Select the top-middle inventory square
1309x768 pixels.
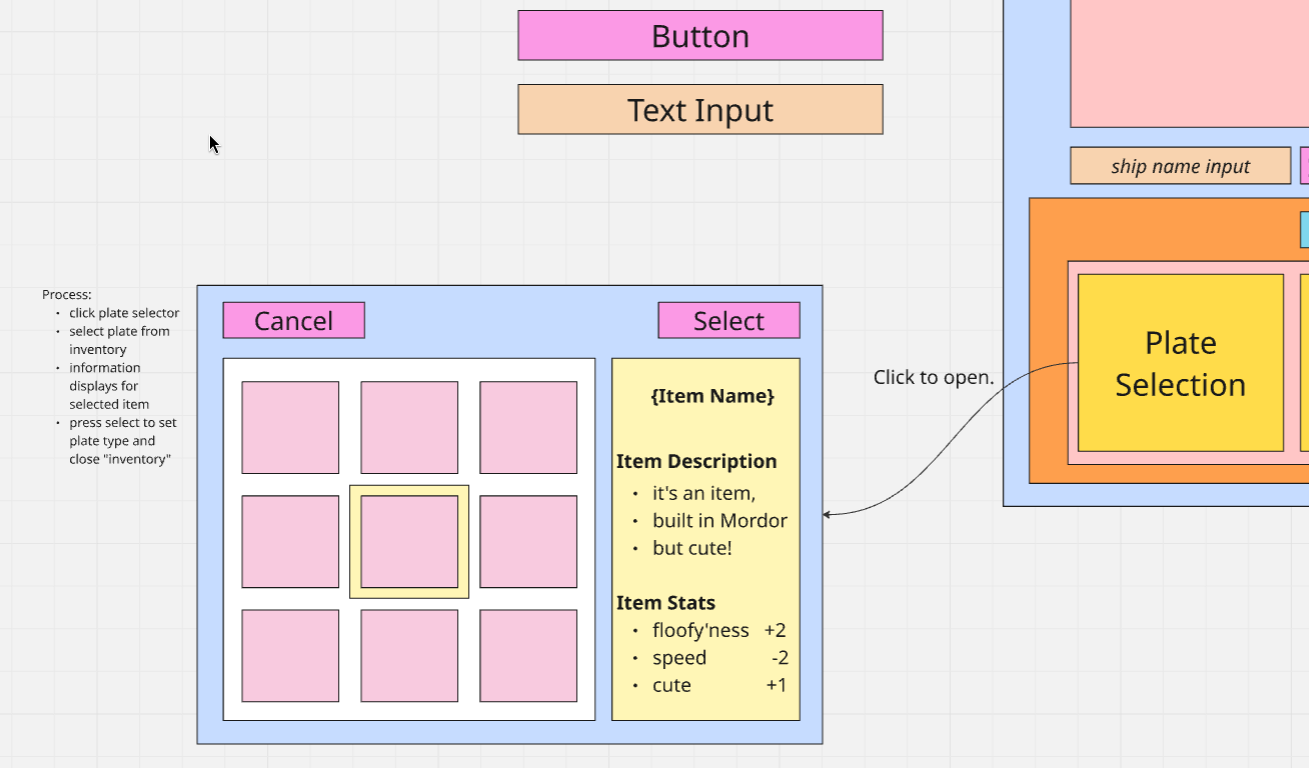pyautogui.click(x=409, y=427)
